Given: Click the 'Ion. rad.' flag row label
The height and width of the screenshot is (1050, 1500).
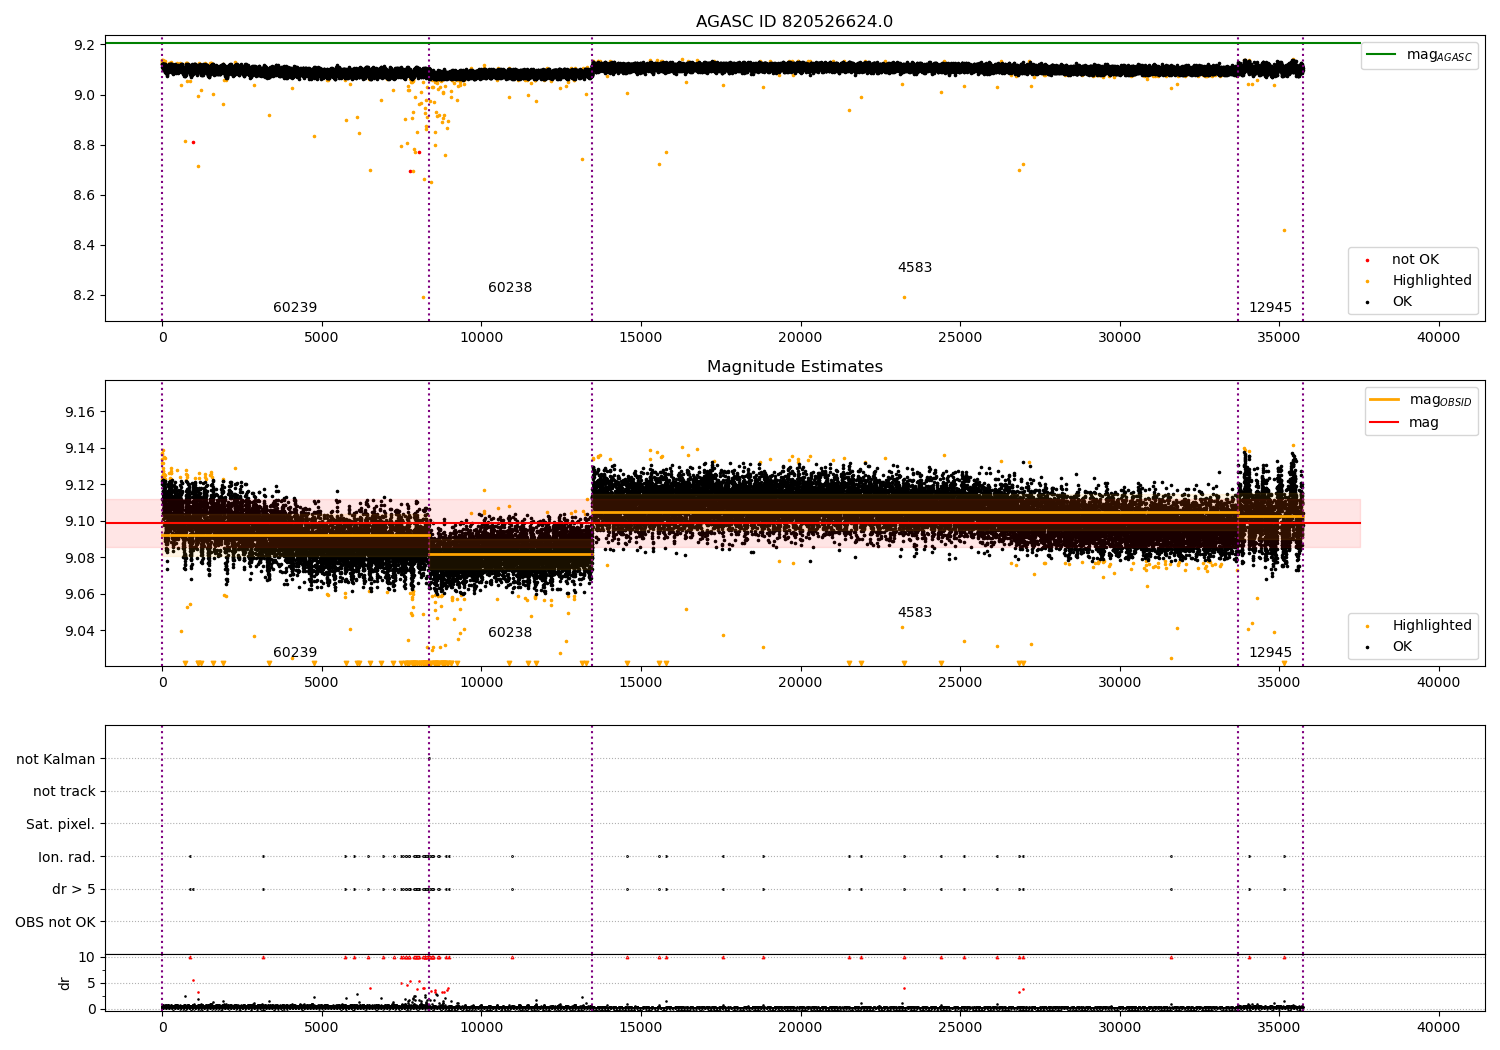Looking at the screenshot, I should pyautogui.click(x=67, y=857).
